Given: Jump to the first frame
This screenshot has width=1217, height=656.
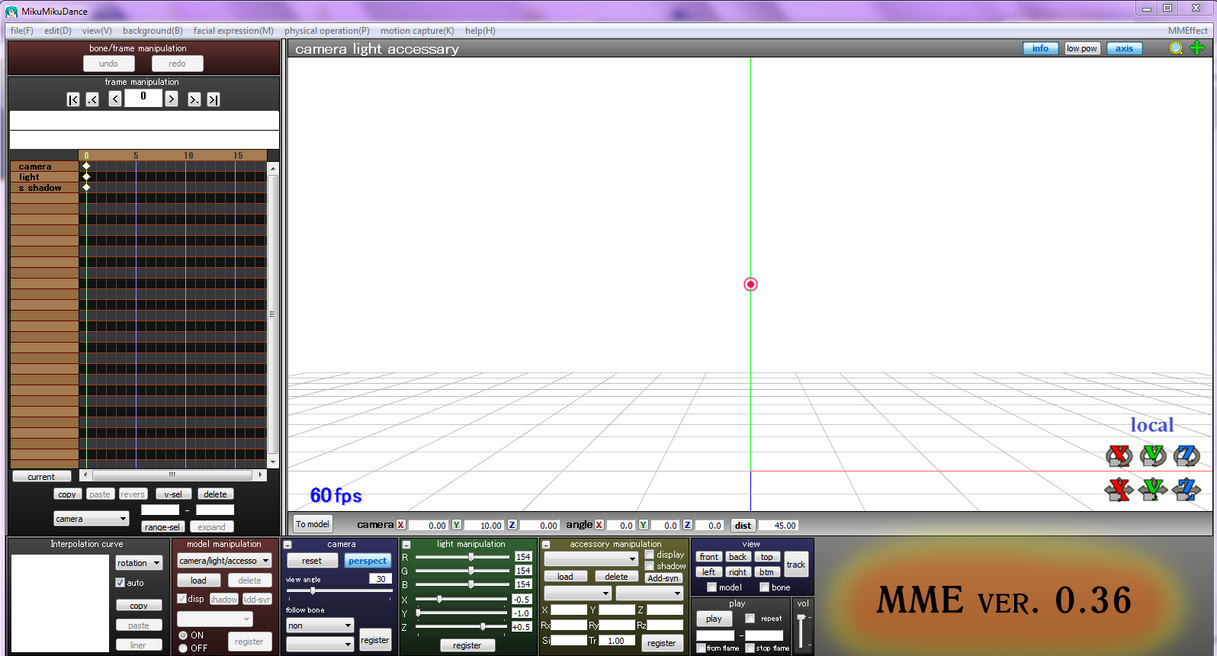Looking at the screenshot, I should coord(73,99).
